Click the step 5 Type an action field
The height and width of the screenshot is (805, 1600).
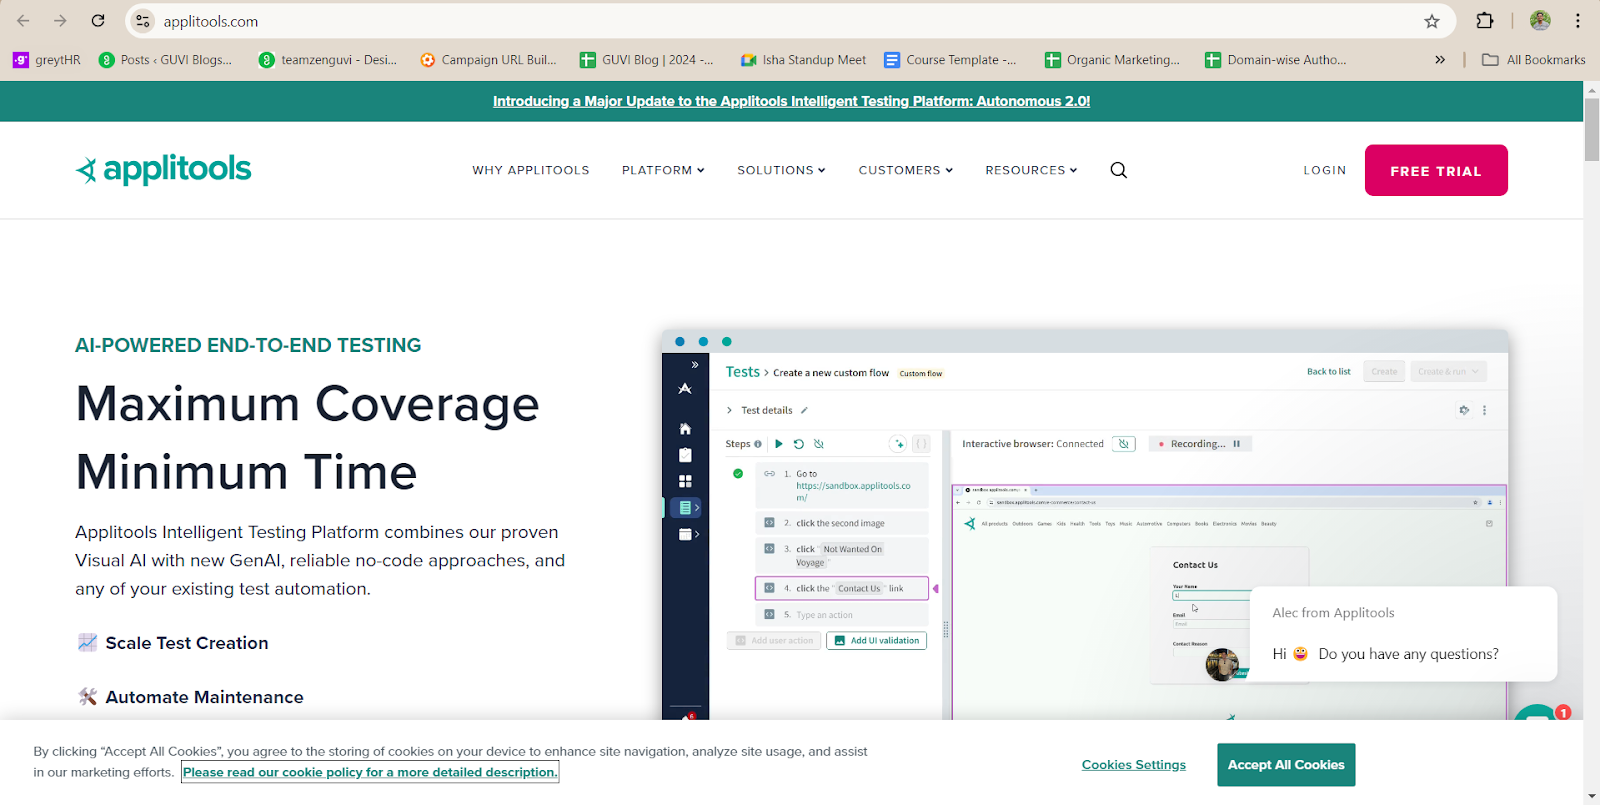pyautogui.click(x=842, y=615)
